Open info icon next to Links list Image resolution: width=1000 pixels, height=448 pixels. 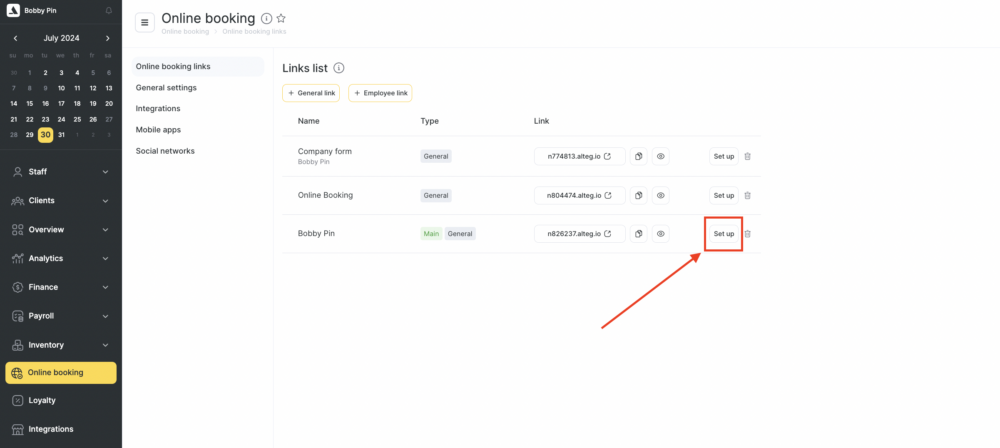339,68
